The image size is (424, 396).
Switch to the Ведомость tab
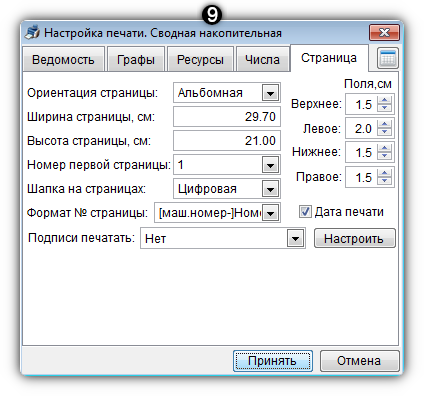pos(63,60)
